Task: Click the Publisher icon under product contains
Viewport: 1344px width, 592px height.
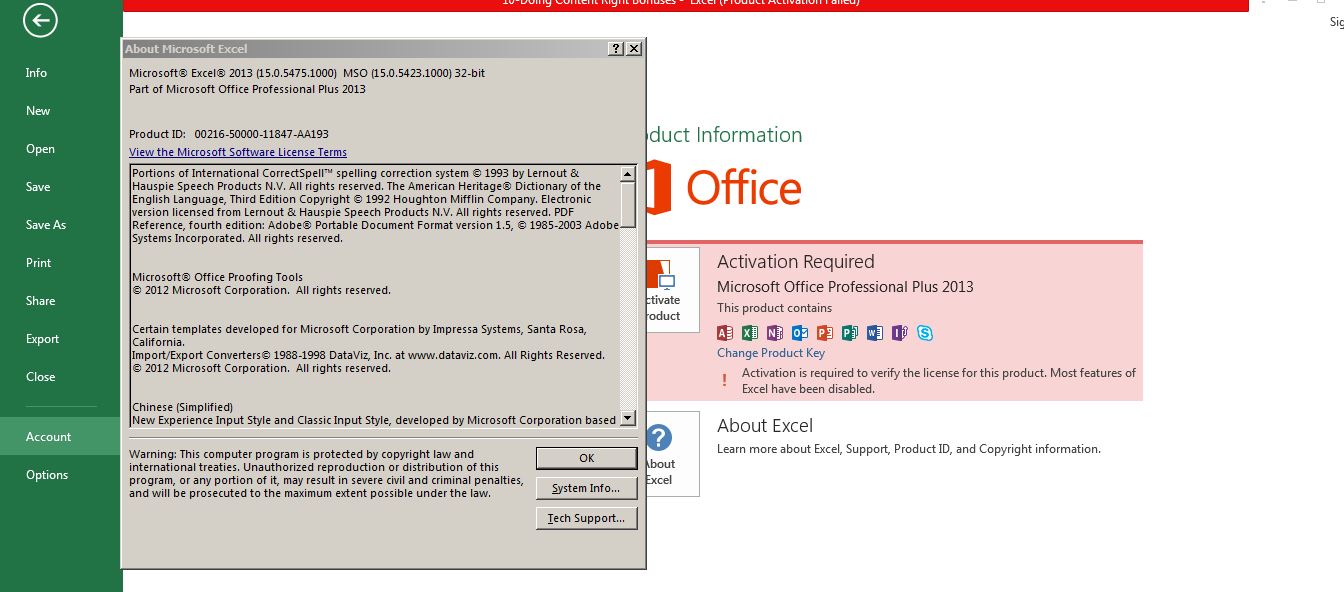Action: (850, 333)
